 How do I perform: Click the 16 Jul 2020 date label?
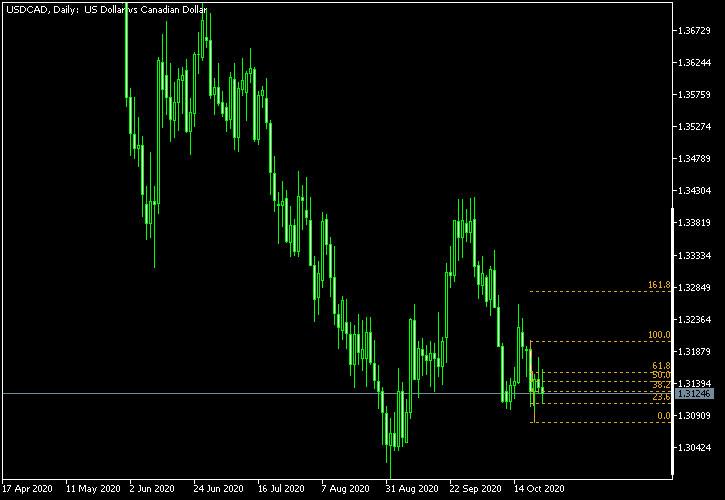coord(282,489)
